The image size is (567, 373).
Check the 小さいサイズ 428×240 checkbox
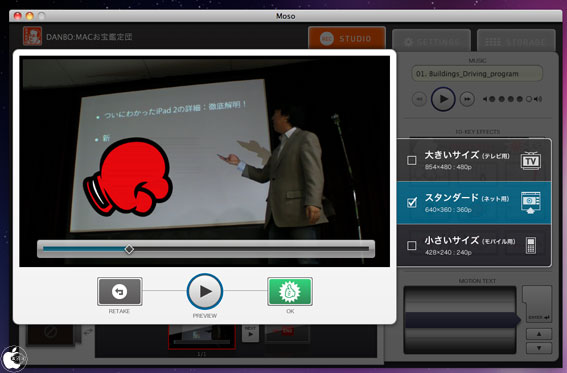[412, 245]
